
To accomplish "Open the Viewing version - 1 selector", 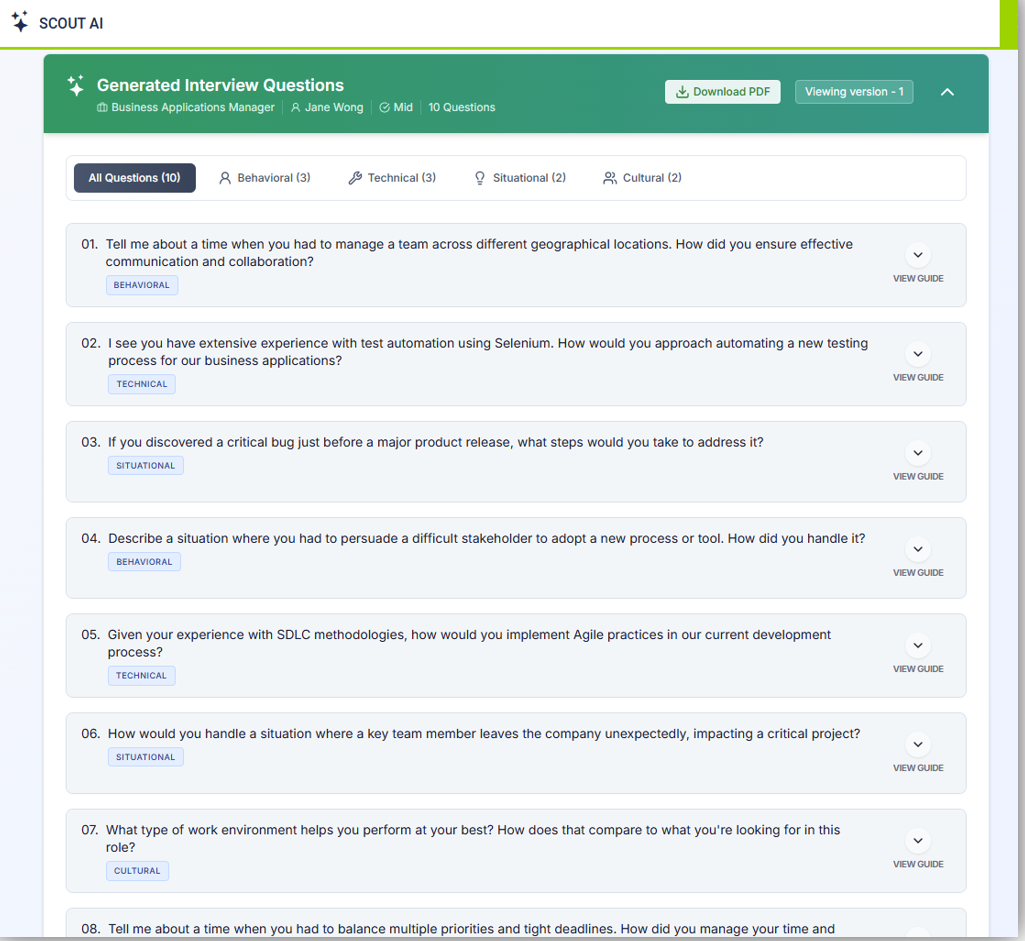I will 854,92.
